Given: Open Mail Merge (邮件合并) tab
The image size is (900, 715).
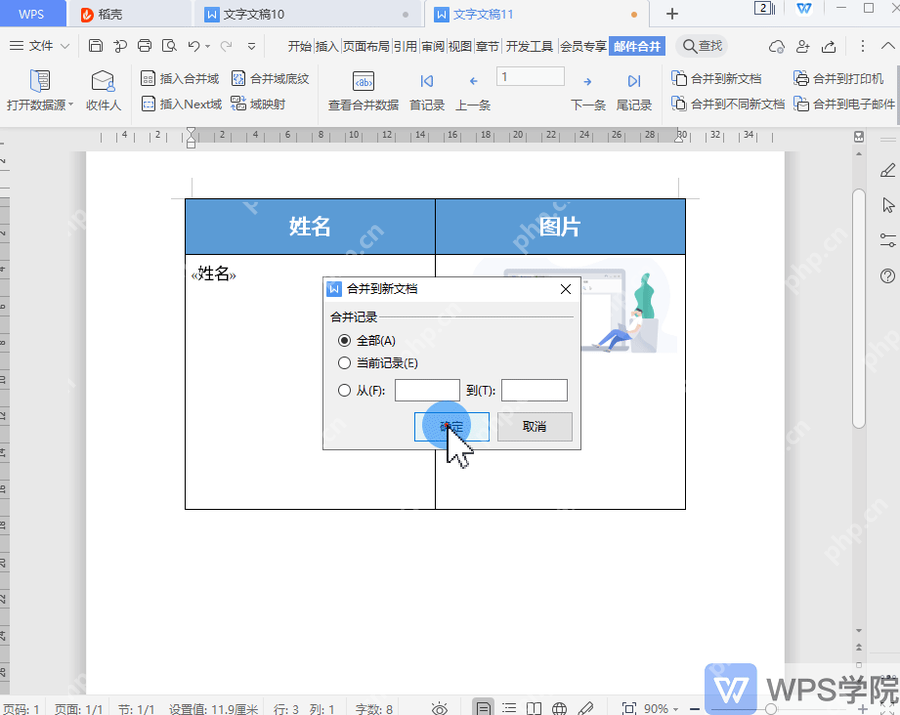Looking at the screenshot, I should click(637, 46).
